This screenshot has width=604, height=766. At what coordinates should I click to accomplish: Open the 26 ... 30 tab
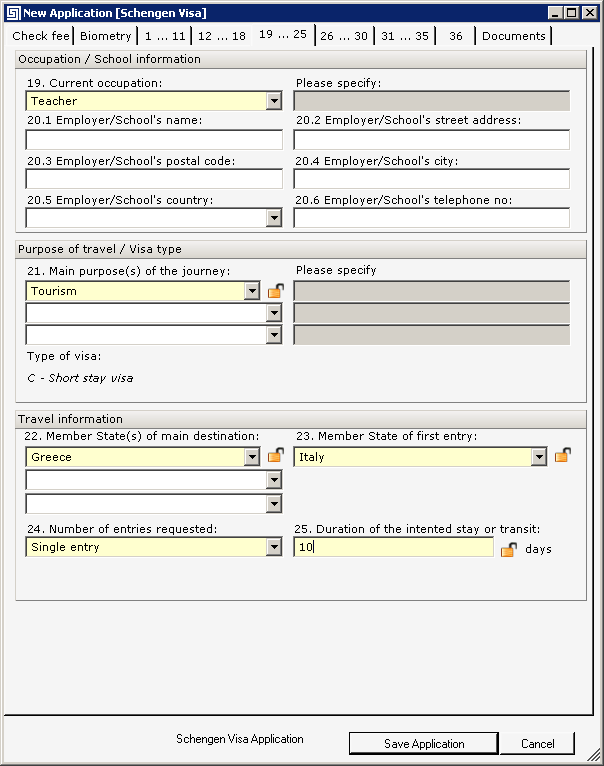coord(344,36)
